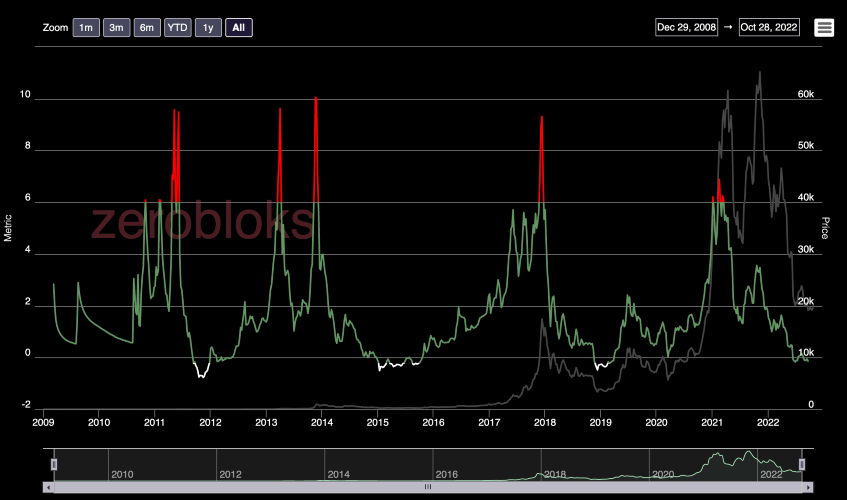Grab the right navigator range handle
This screenshot has height=500, width=847.
click(x=802, y=464)
